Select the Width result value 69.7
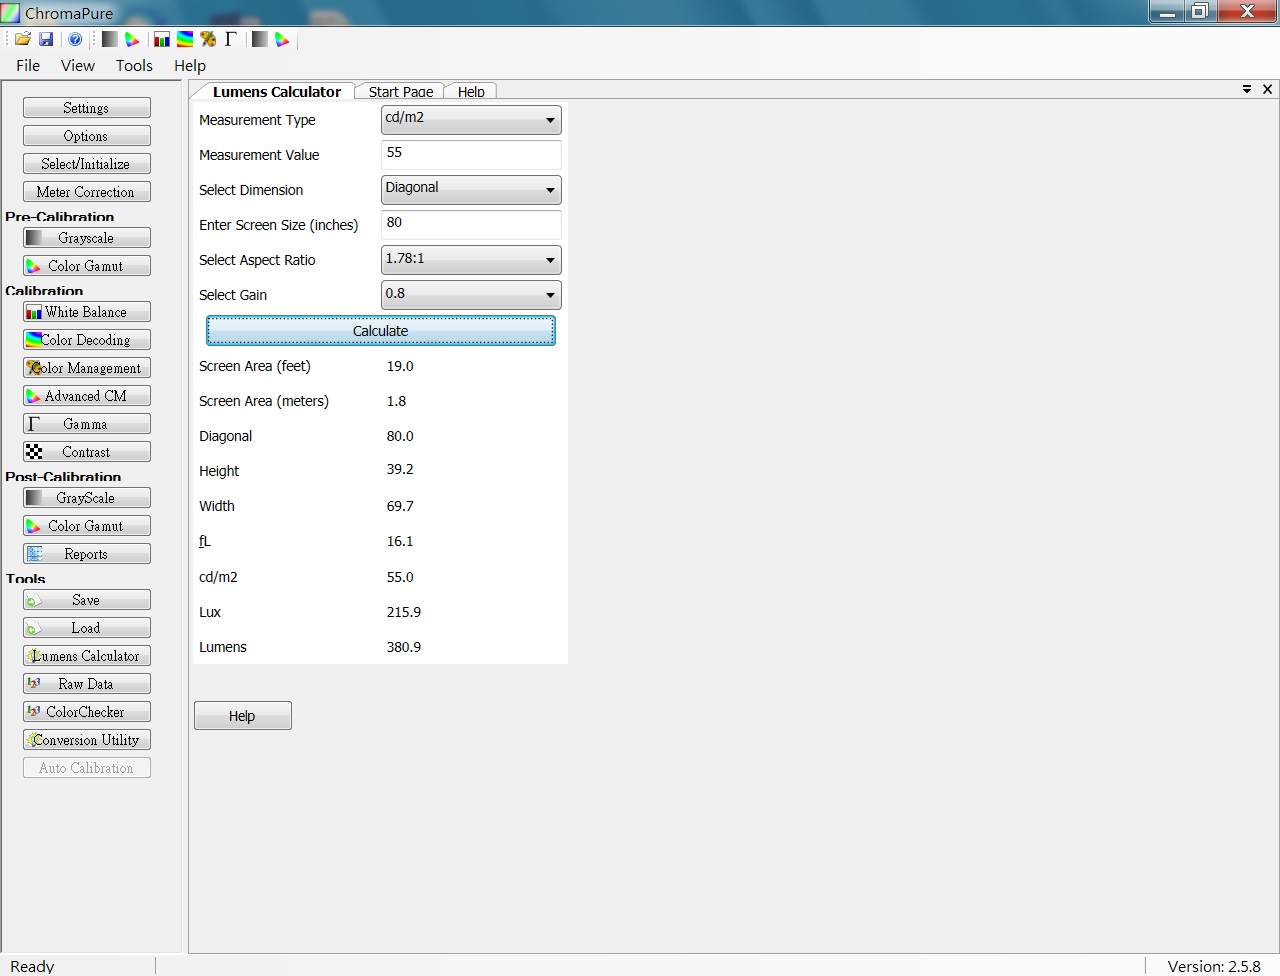 coord(400,506)
